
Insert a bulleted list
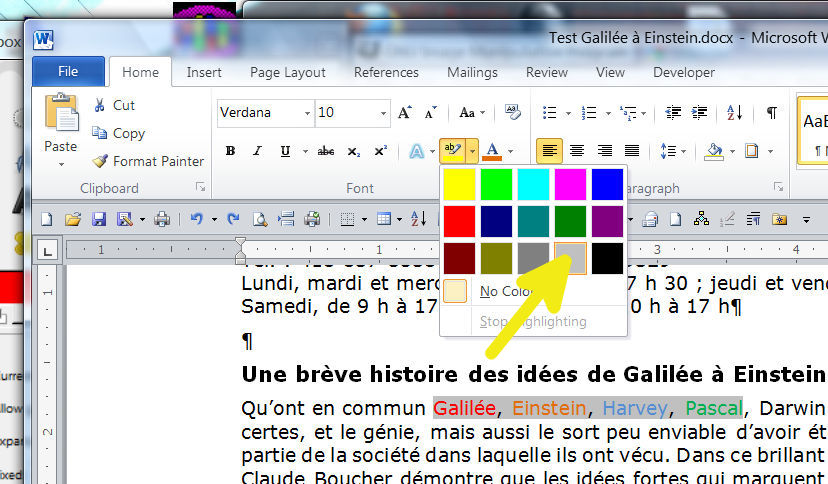(550, 112)
